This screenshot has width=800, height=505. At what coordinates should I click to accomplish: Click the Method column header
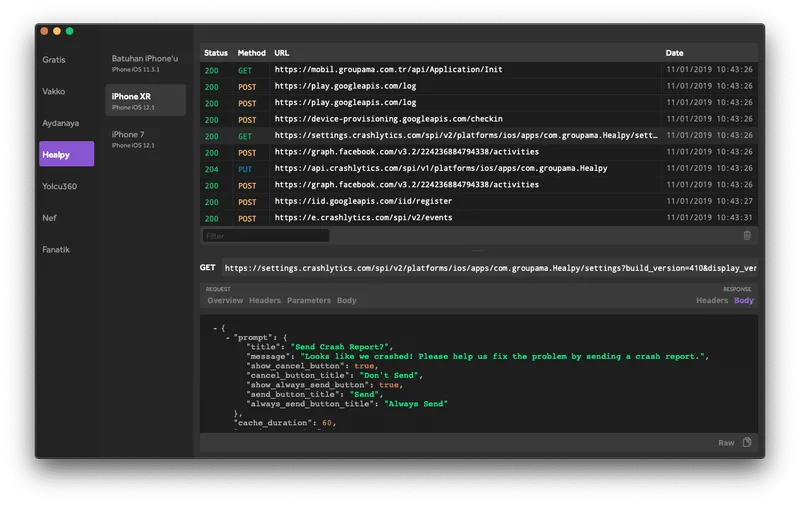[x=252, y=53]
